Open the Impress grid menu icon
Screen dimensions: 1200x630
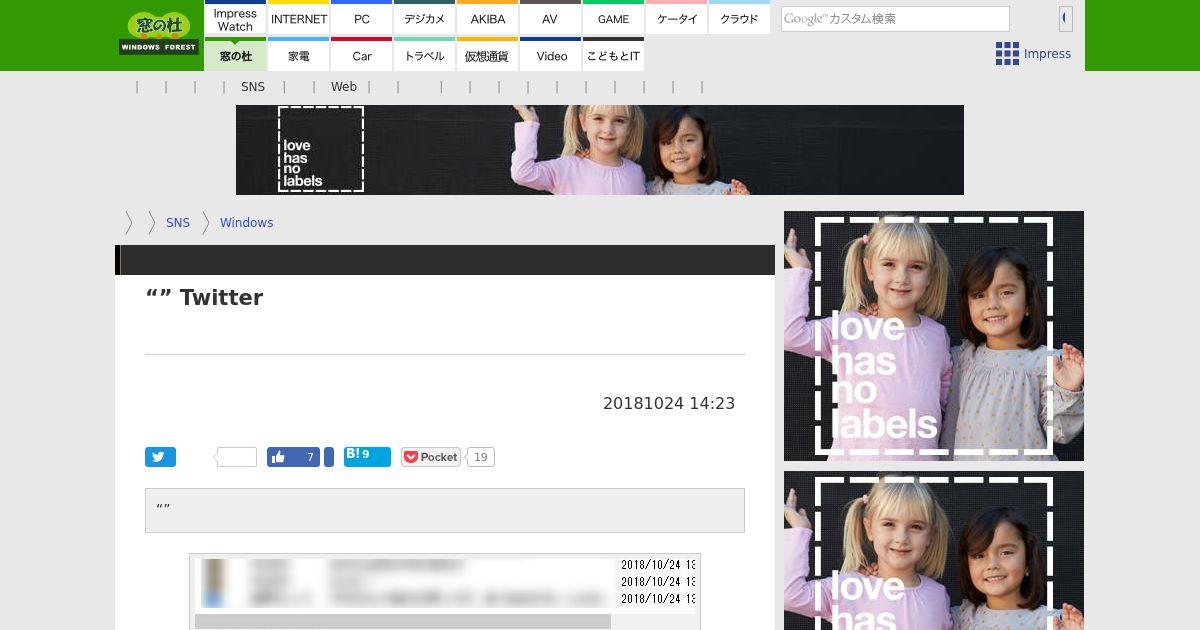click(x=1007, y=54)
